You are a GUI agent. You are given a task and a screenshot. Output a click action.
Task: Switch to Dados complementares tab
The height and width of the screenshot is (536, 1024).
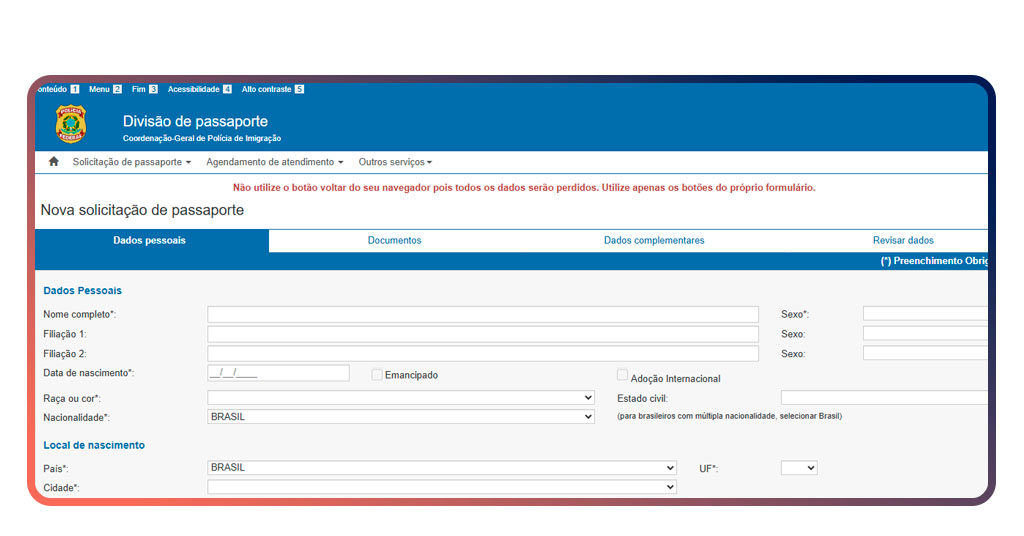[x=654, y=240]
